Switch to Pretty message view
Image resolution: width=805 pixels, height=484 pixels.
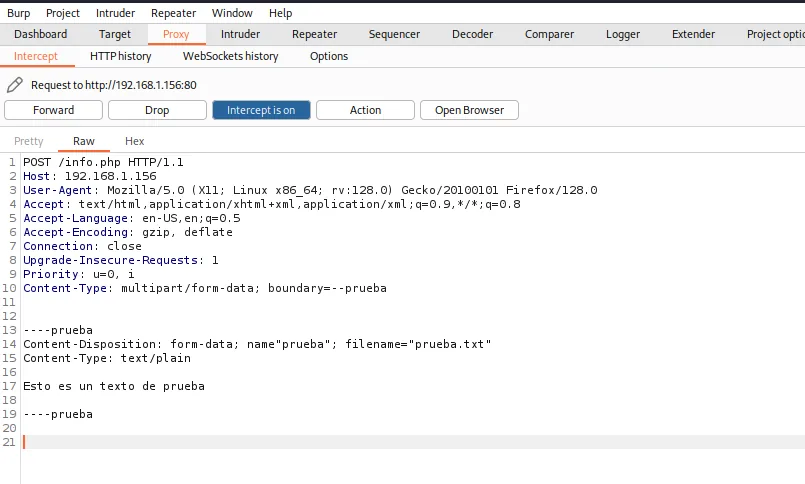[29, 141]
